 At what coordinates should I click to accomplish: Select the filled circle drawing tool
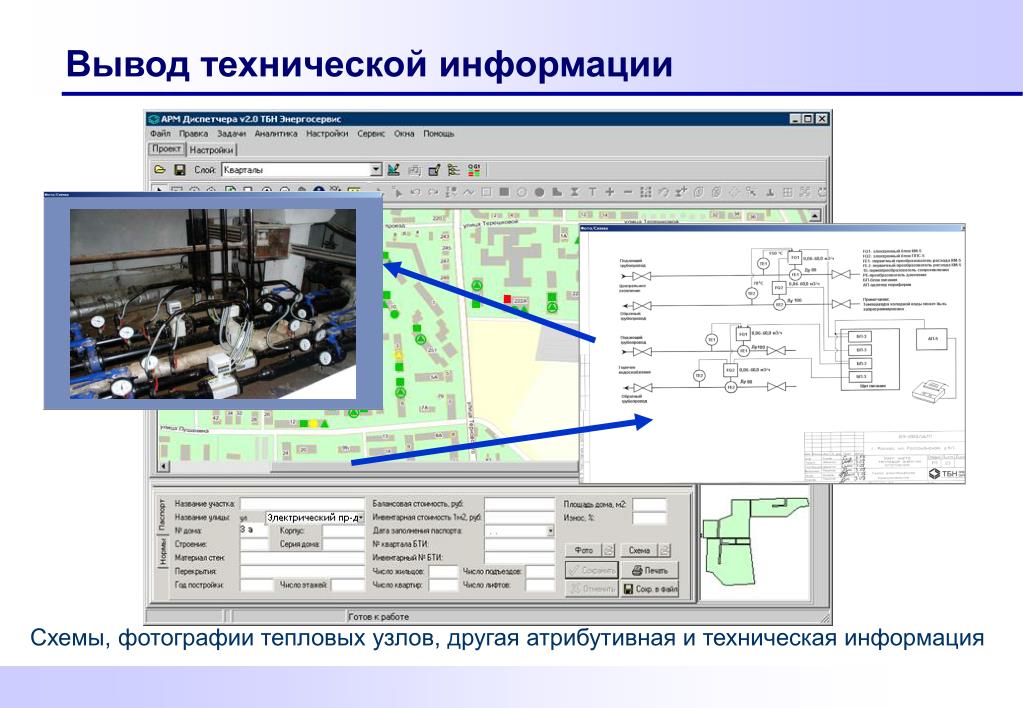click(x=539, y=192)
